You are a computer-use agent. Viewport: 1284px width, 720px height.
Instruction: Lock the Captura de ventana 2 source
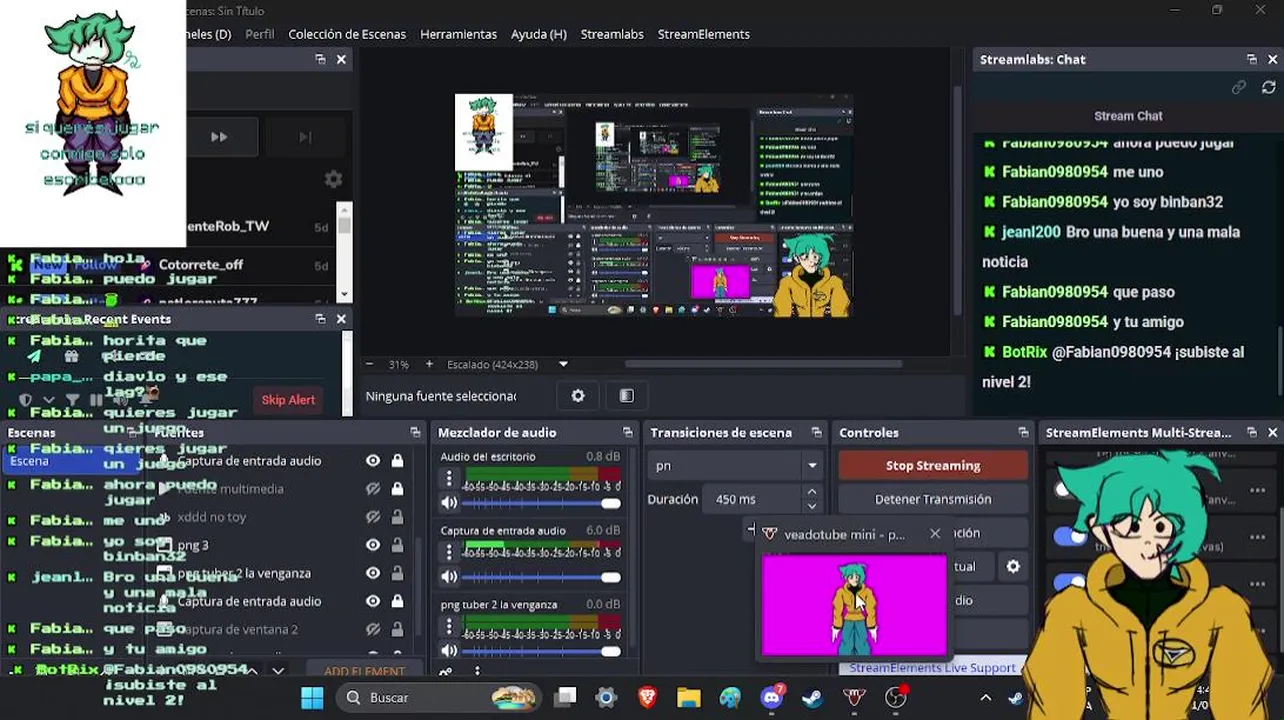pos(397,629)
